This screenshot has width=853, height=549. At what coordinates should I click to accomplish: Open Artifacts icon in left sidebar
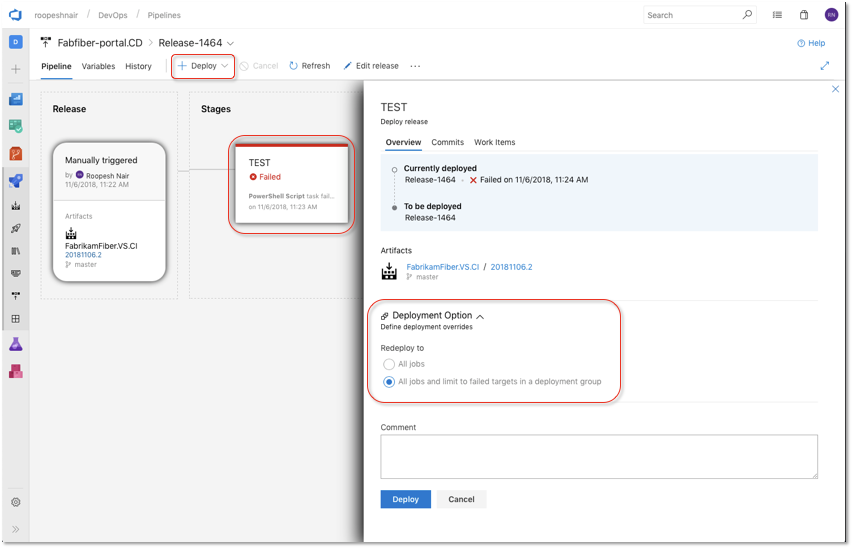point(16,372)
